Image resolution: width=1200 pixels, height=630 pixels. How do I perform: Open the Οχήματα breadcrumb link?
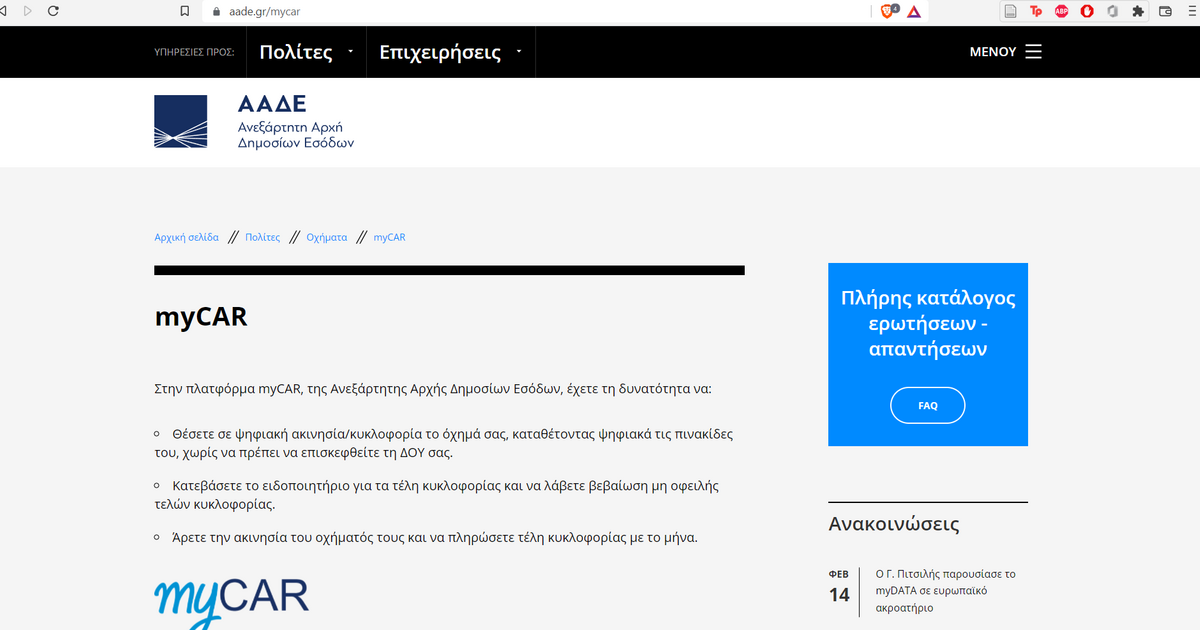point(326,237)
